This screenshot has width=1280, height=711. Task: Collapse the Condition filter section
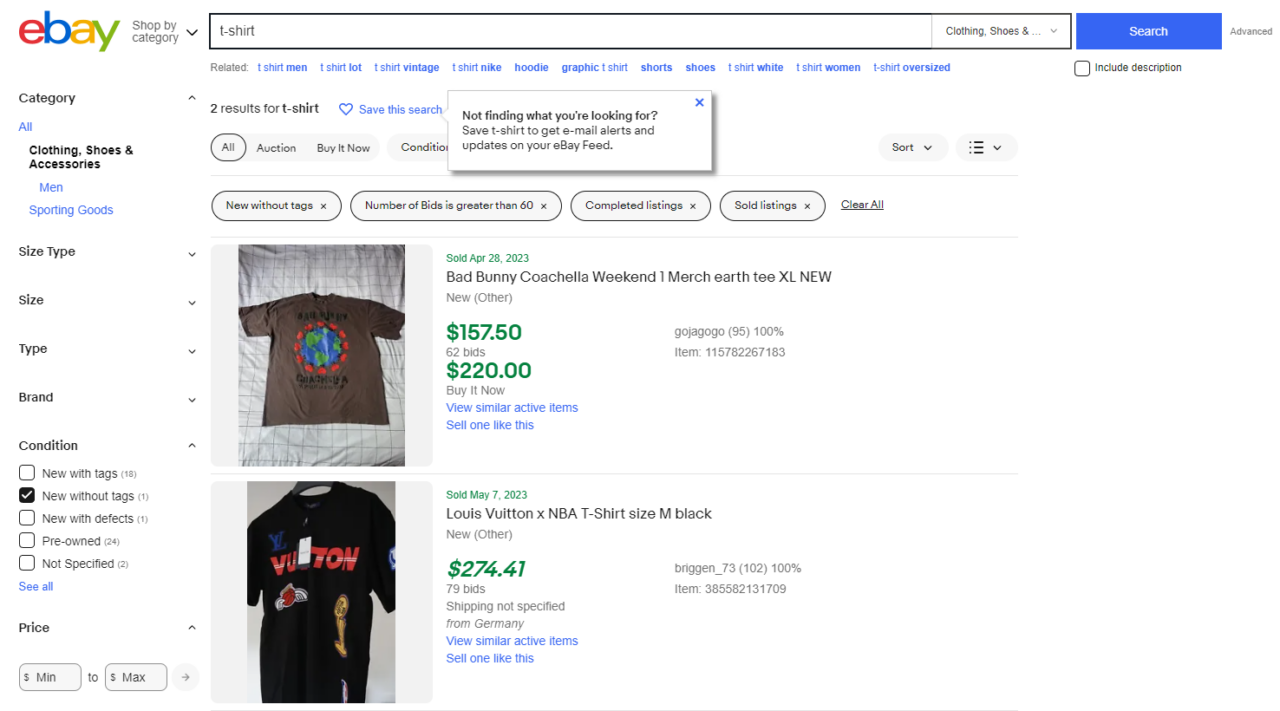tap(191, 444)
